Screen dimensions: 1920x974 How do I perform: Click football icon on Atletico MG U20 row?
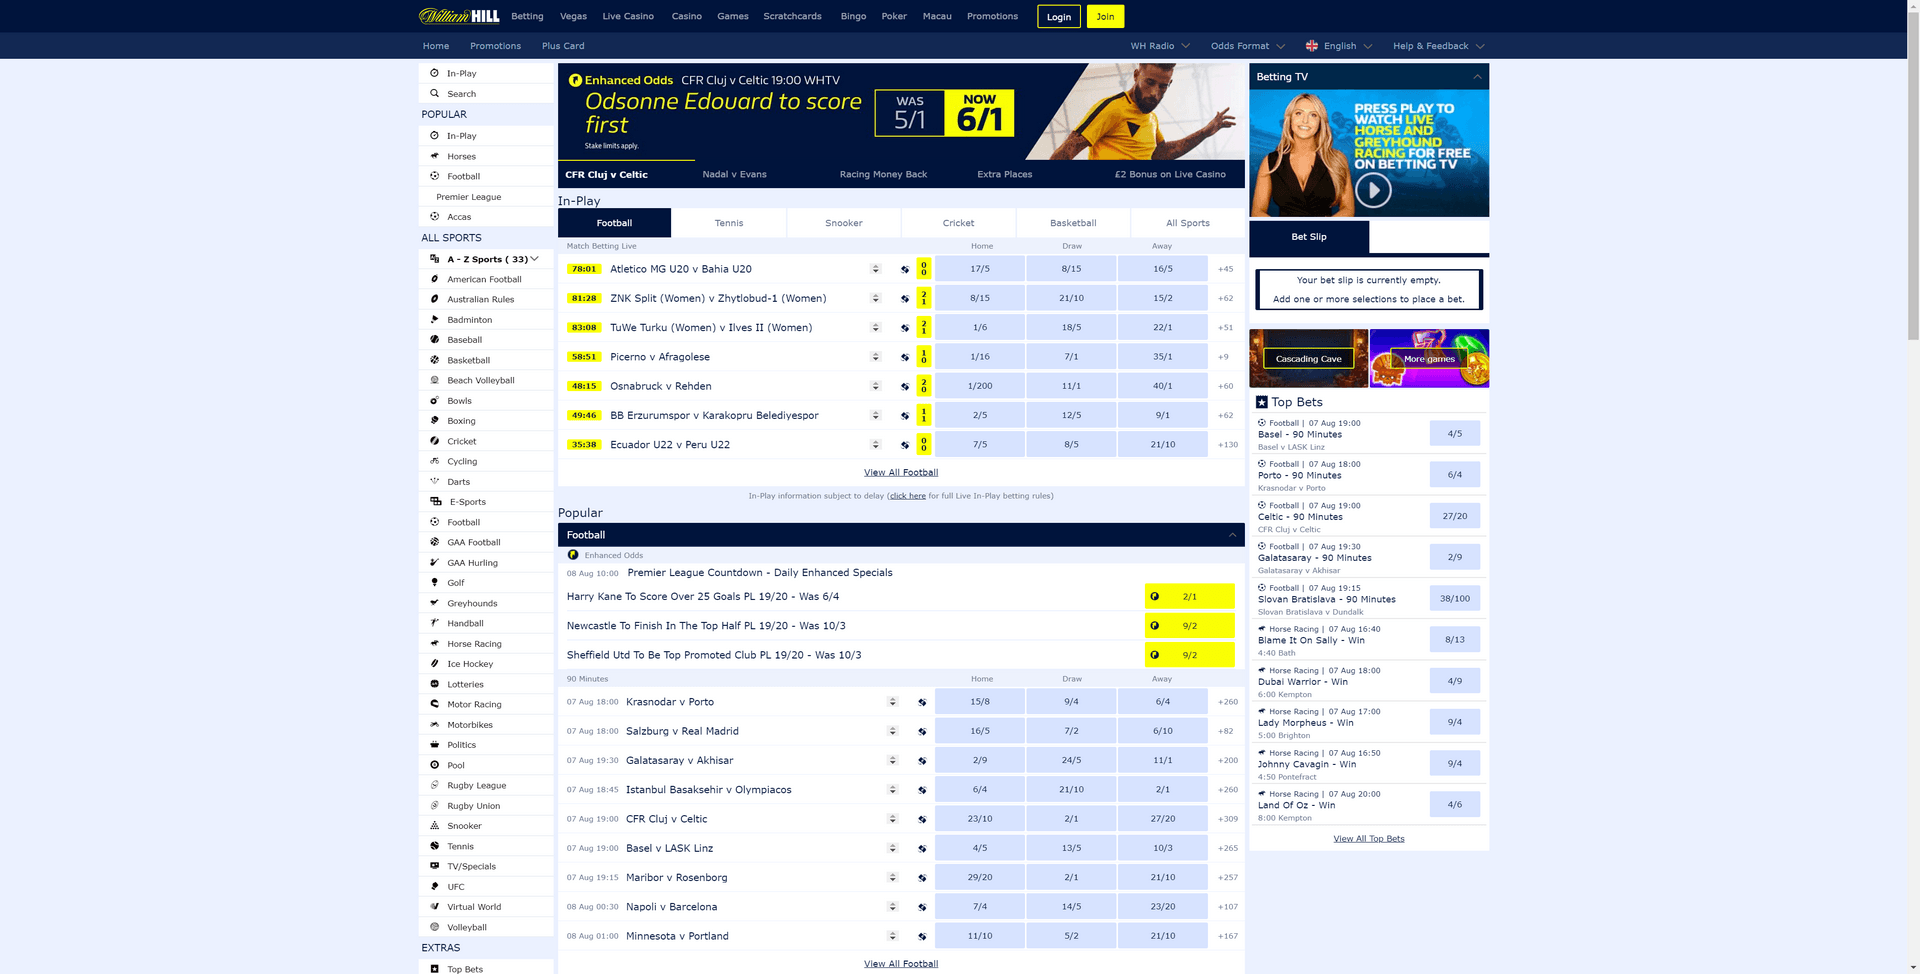[905, 269]
